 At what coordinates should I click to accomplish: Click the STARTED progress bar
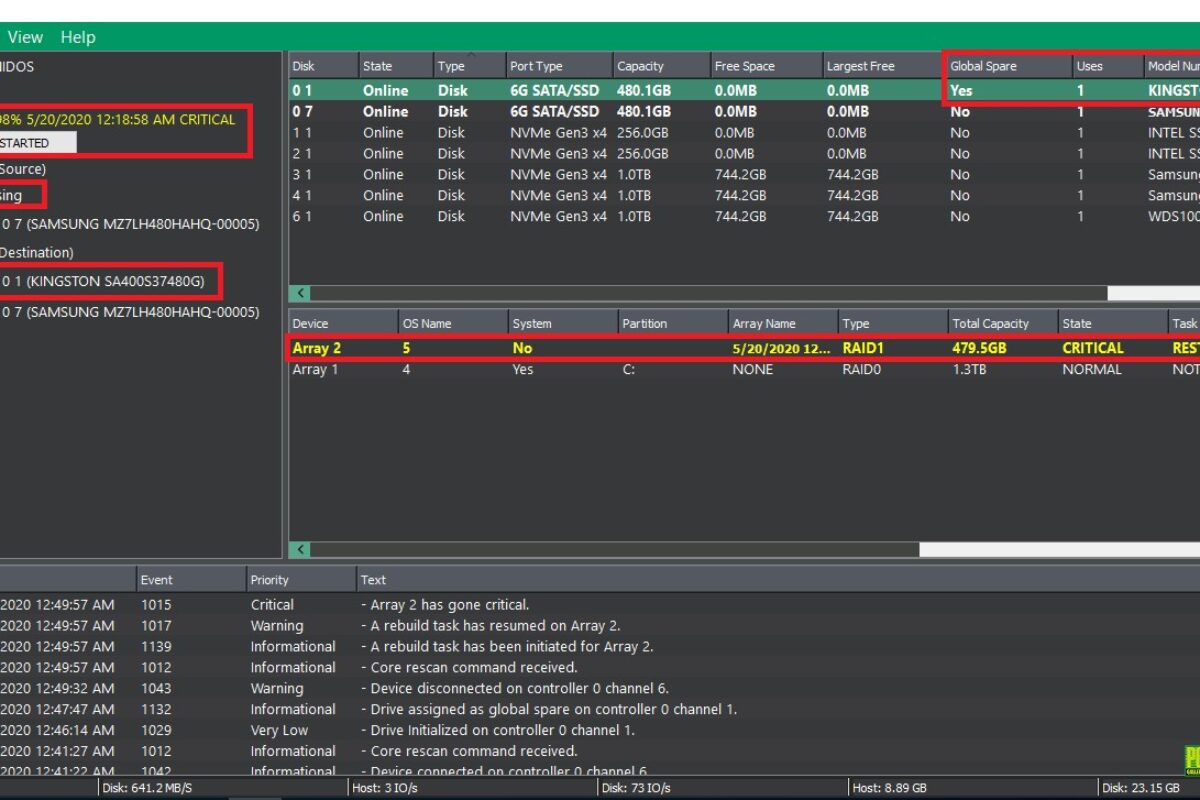tap(38, 143)
